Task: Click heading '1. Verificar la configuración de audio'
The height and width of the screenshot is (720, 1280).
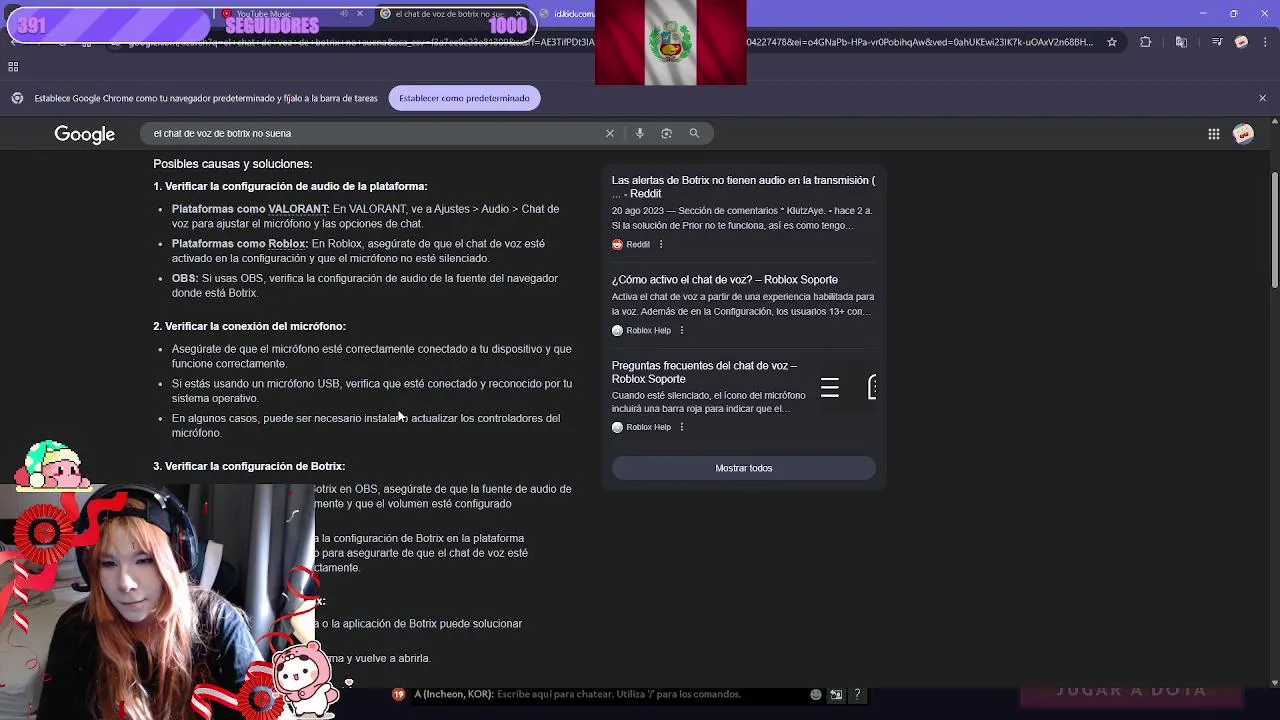Action: (x=290, y=186)
